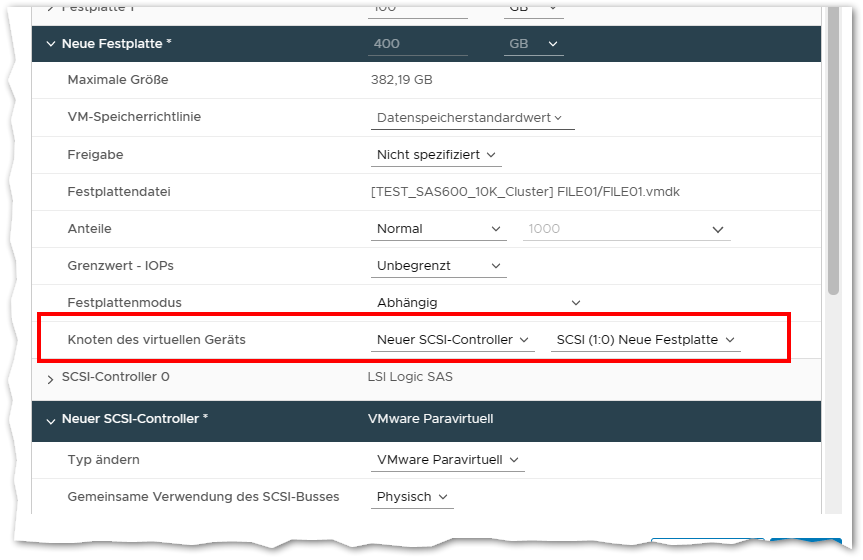Collapse the Neue Festplatte section
This screenshot has height=560, width=863.
51,44
